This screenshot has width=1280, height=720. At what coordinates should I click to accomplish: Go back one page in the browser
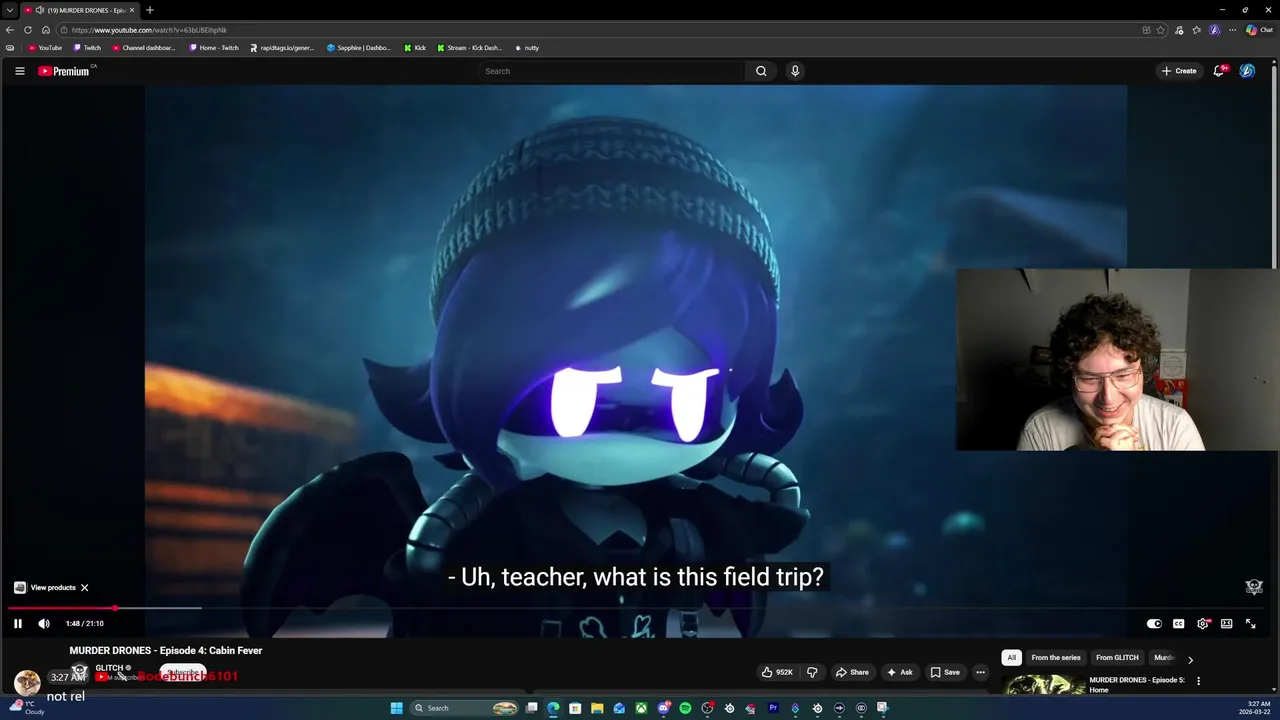[x=10, y=30]
